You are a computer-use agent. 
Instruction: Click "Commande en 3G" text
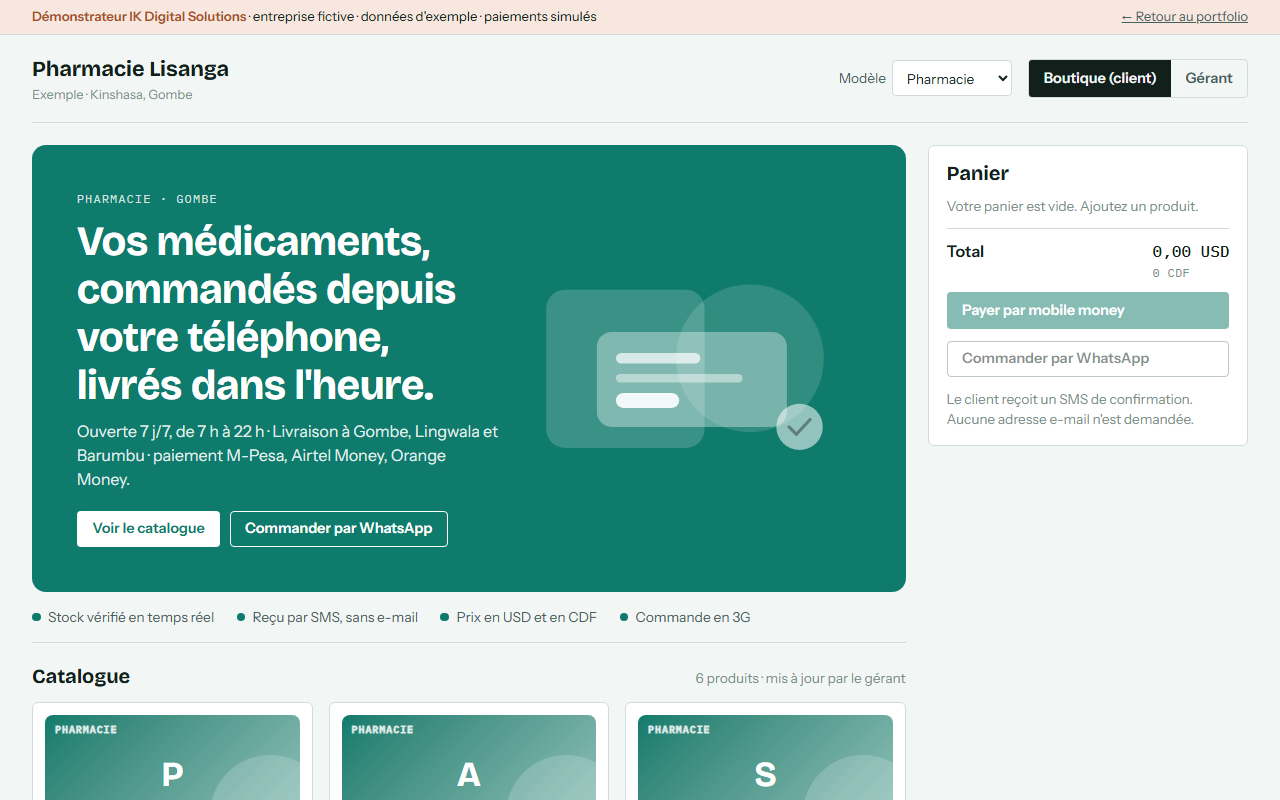coord(693,617)
